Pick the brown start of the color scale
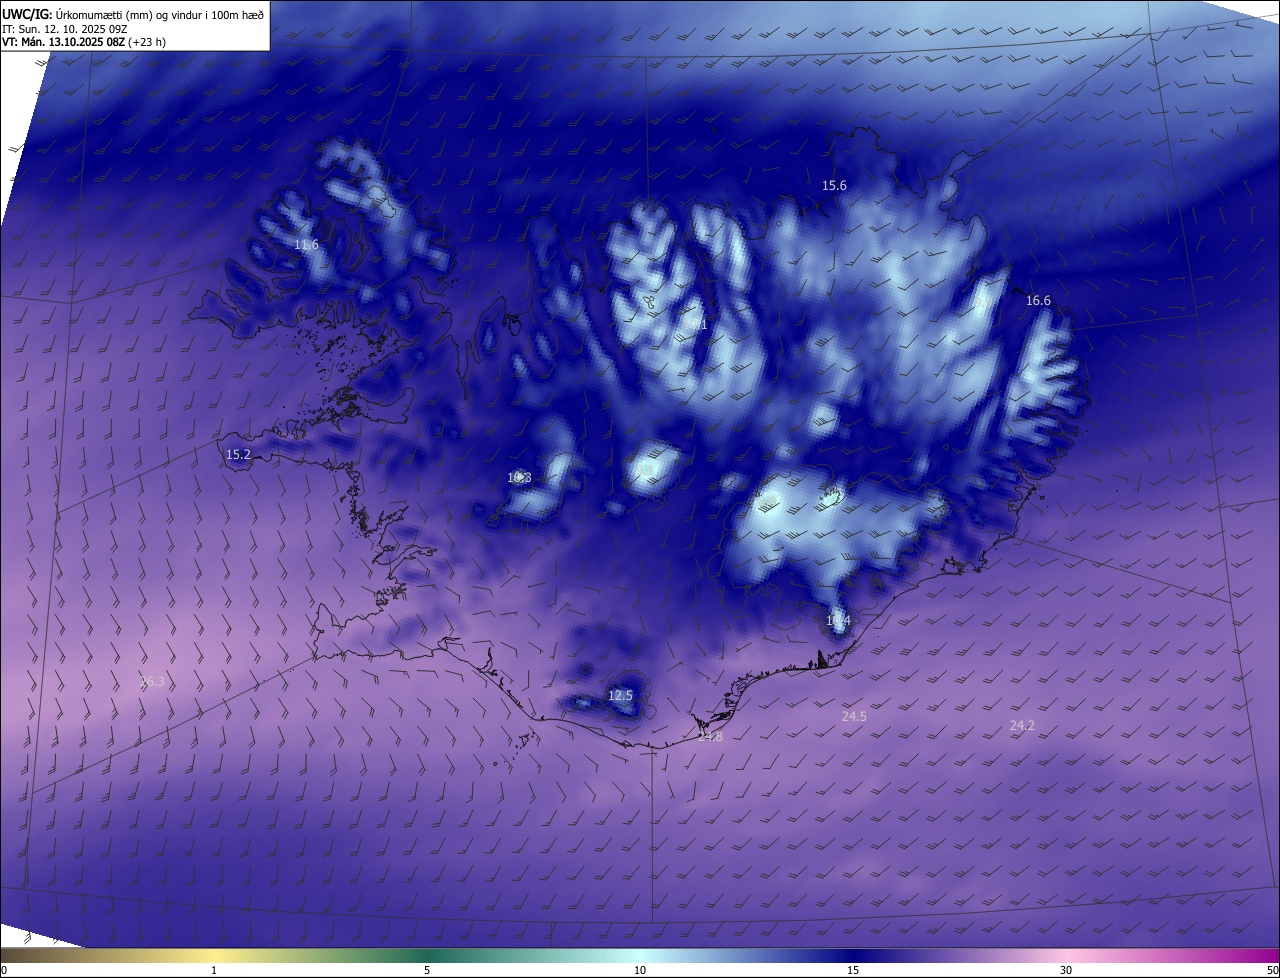The height and width of the screenshot is (978, 1280). [20, 955]
